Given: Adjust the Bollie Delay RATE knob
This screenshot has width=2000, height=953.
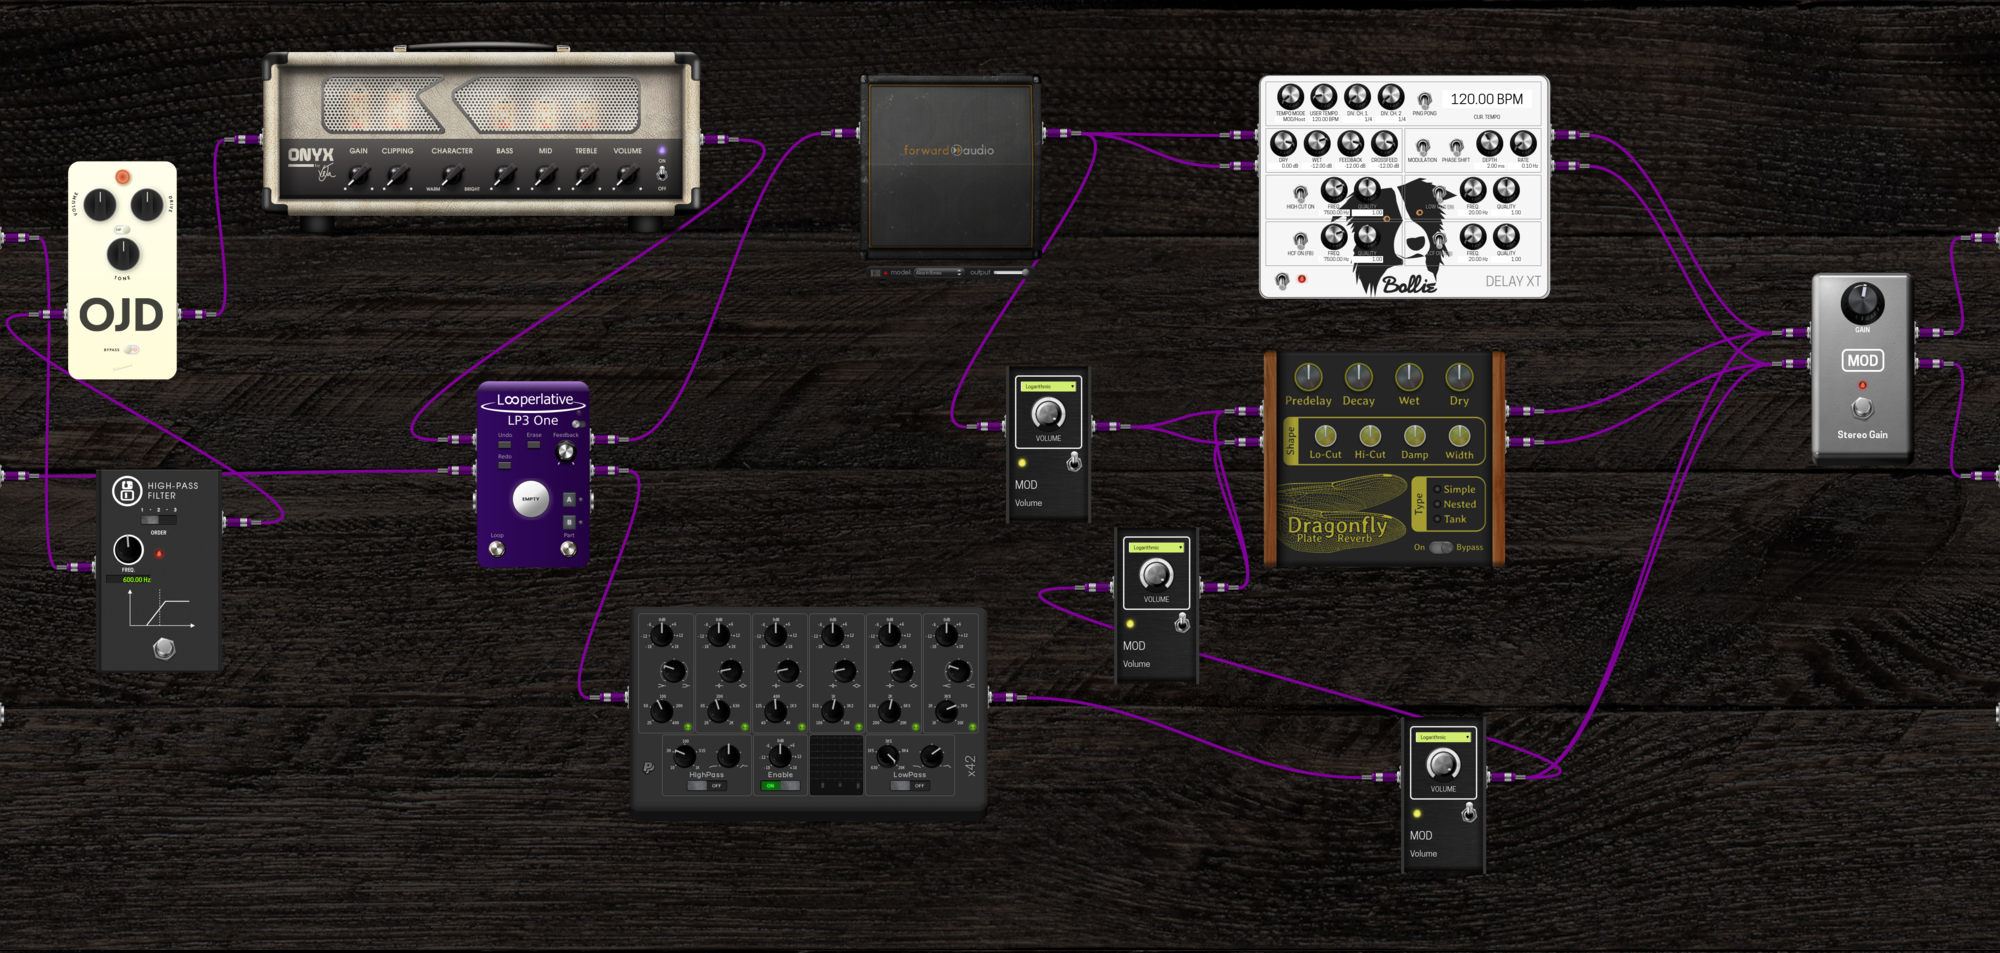Looking at the screenshot, I should click(1523, 144).
